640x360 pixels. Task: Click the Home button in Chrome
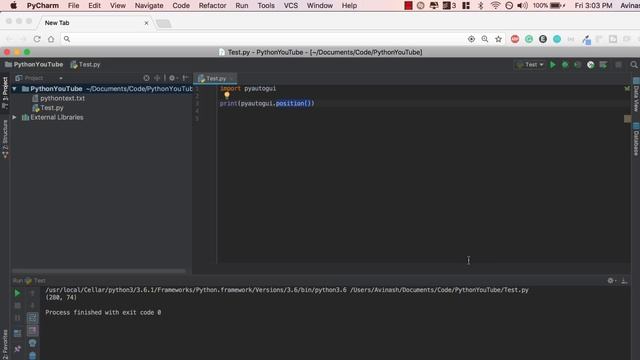pyautogui.click(x=51, y=39)
